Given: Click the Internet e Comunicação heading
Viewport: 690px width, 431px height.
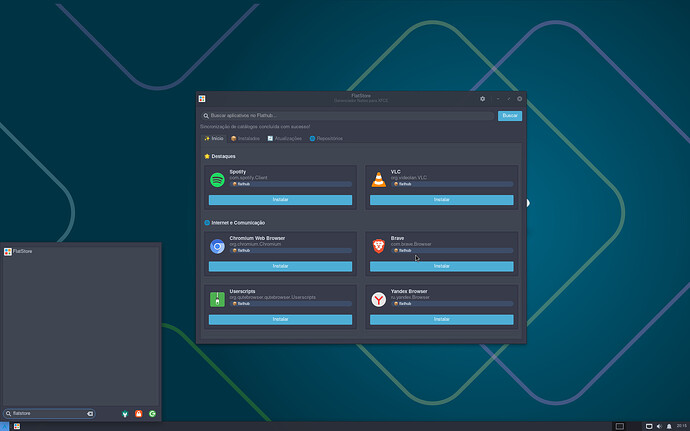Looking at the screenshot, I should (x=235, y=223).
